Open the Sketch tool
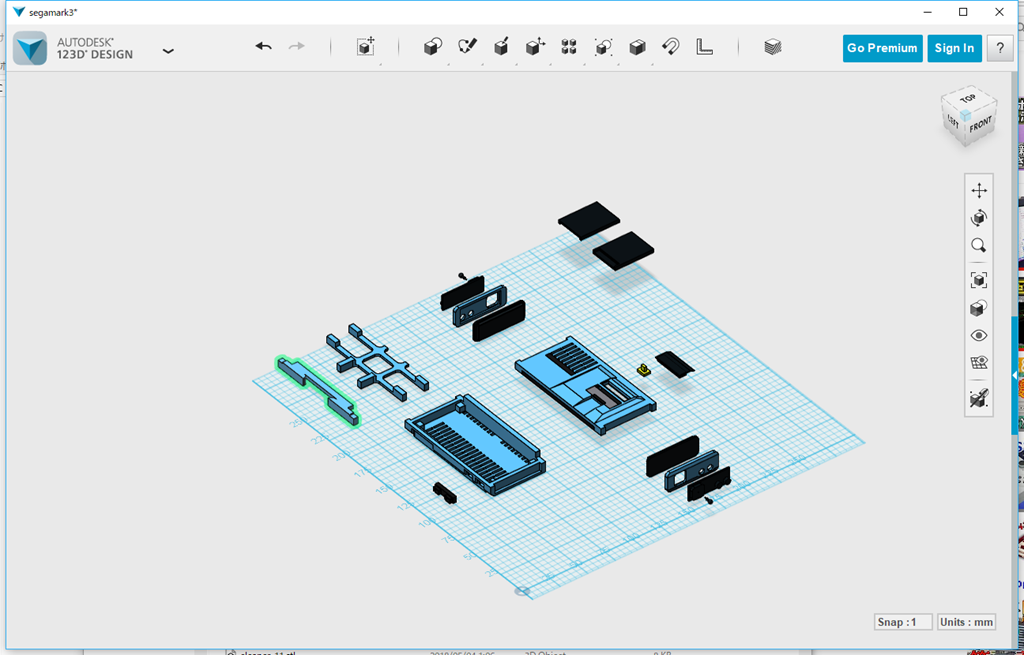The width and height of the screenshot is (1024, 655). [467, 47]
